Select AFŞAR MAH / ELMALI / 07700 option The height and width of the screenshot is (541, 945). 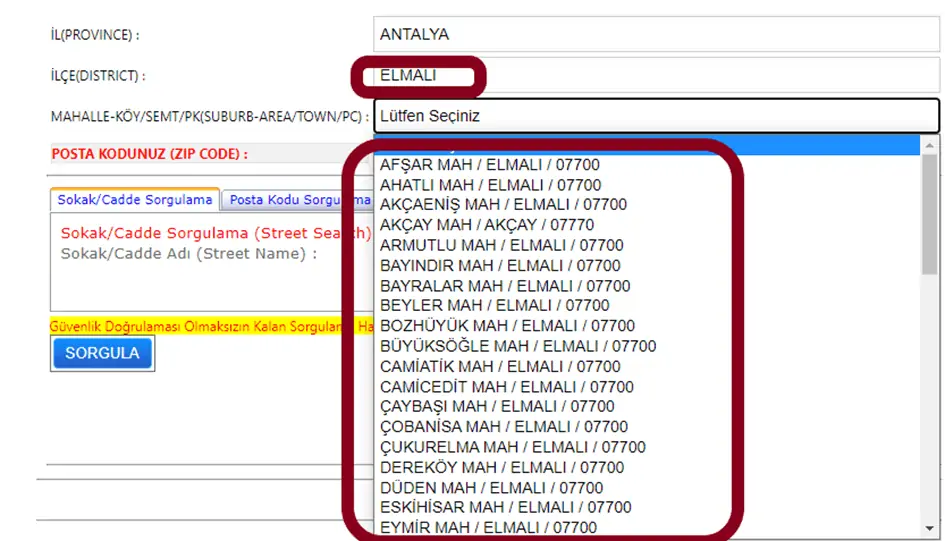[x=490, y=164]
